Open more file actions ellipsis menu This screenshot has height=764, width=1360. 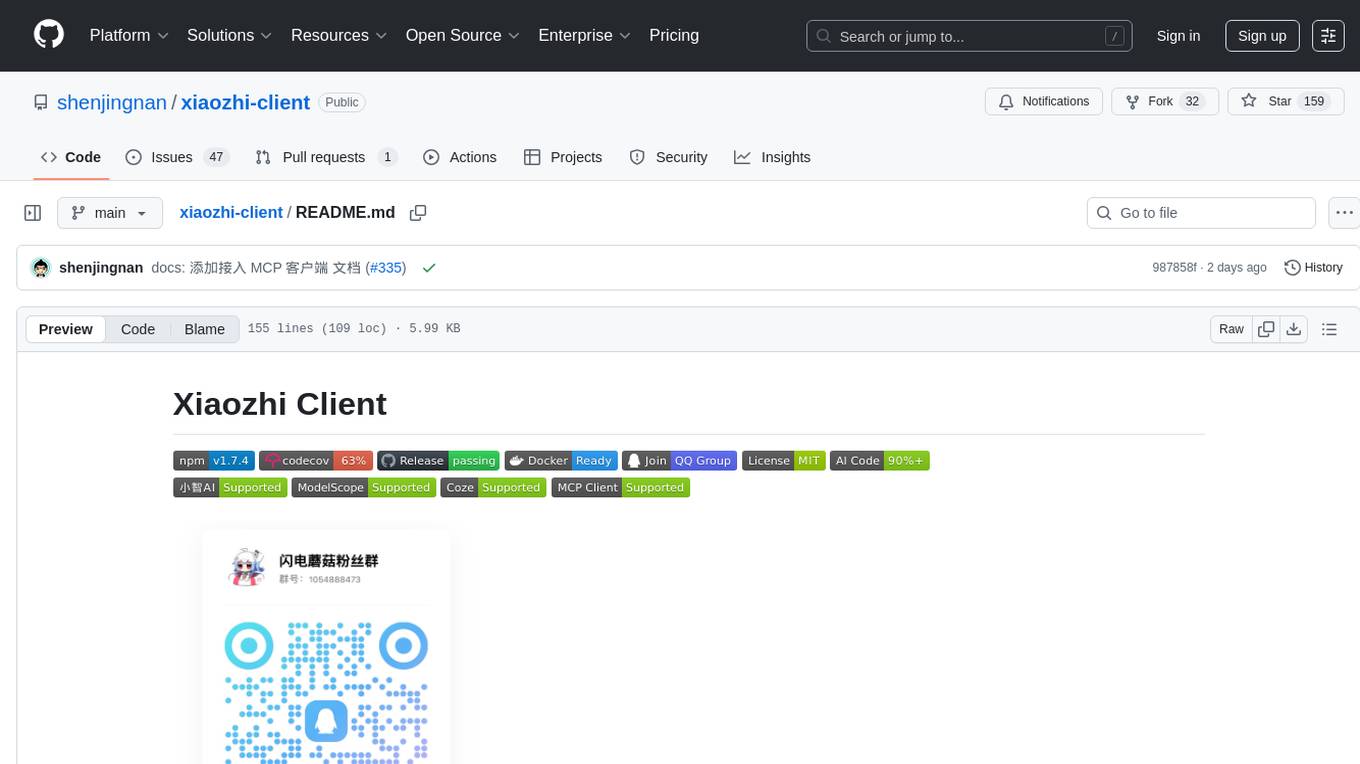click(x=1345, y=213)
